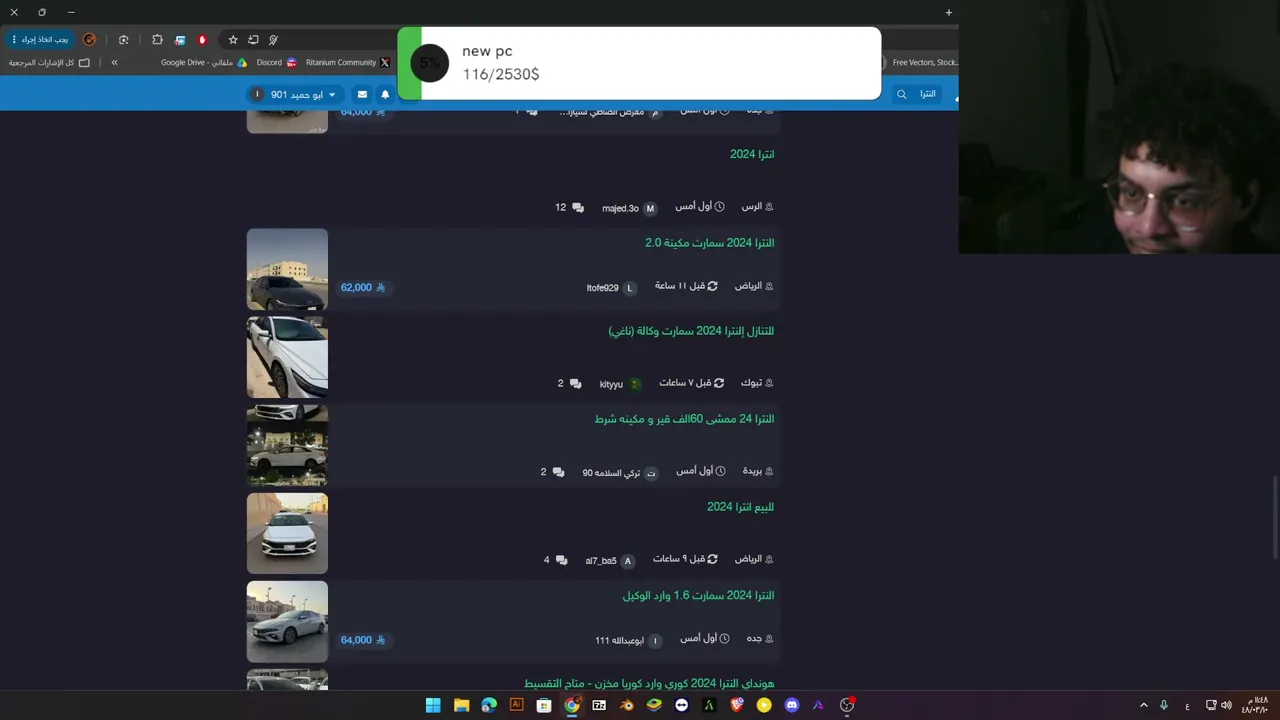Open the notifications bell icon
Viewport: 1280px width, 720px height.
coord(385,95)
